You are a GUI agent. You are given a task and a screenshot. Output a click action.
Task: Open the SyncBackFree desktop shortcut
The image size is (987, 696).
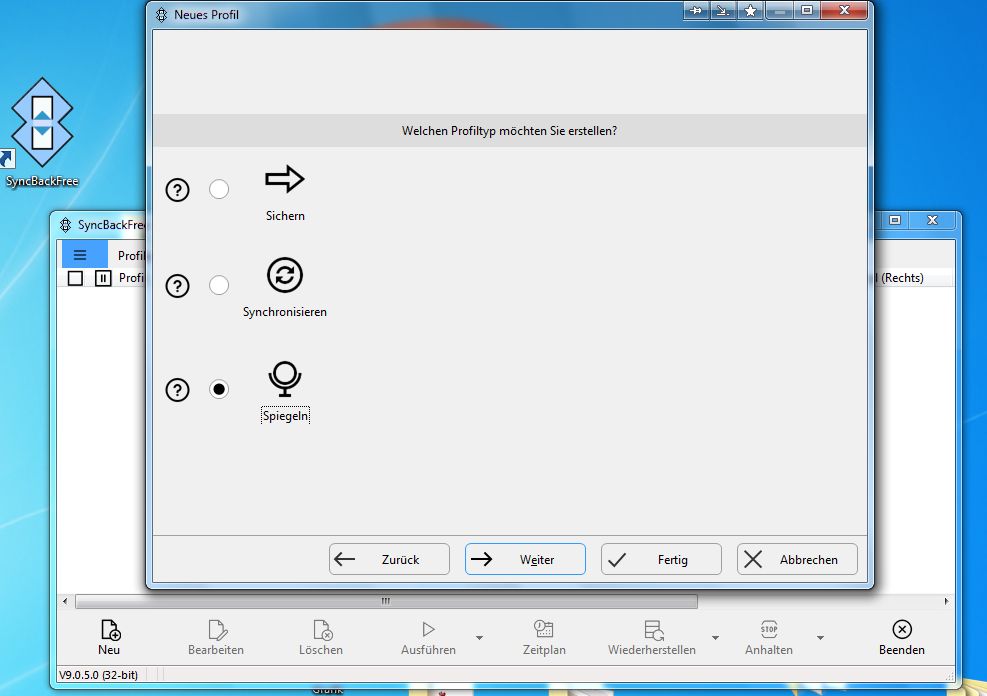click(42, 132)
